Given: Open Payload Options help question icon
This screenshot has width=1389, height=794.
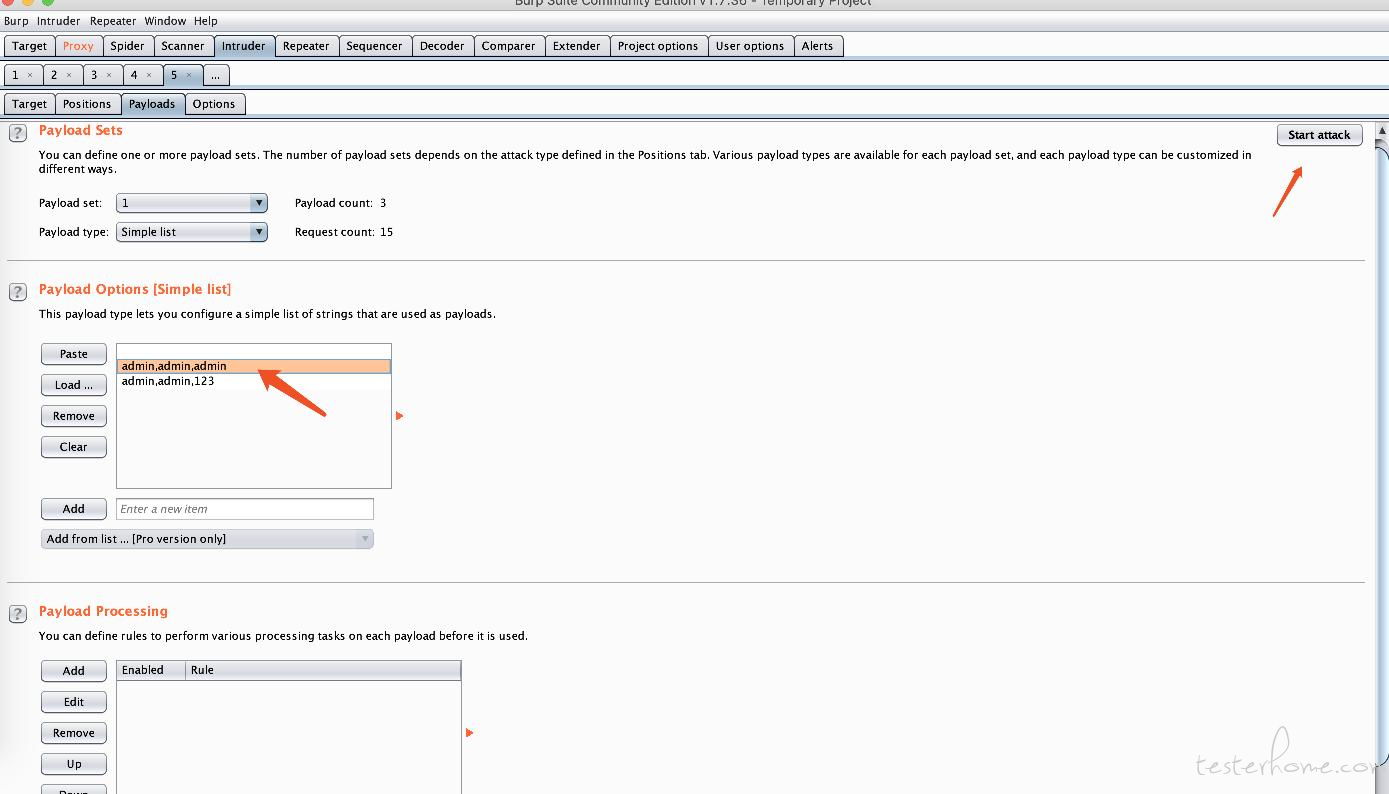Looking at the screenshot, I should tap(17, 292).
